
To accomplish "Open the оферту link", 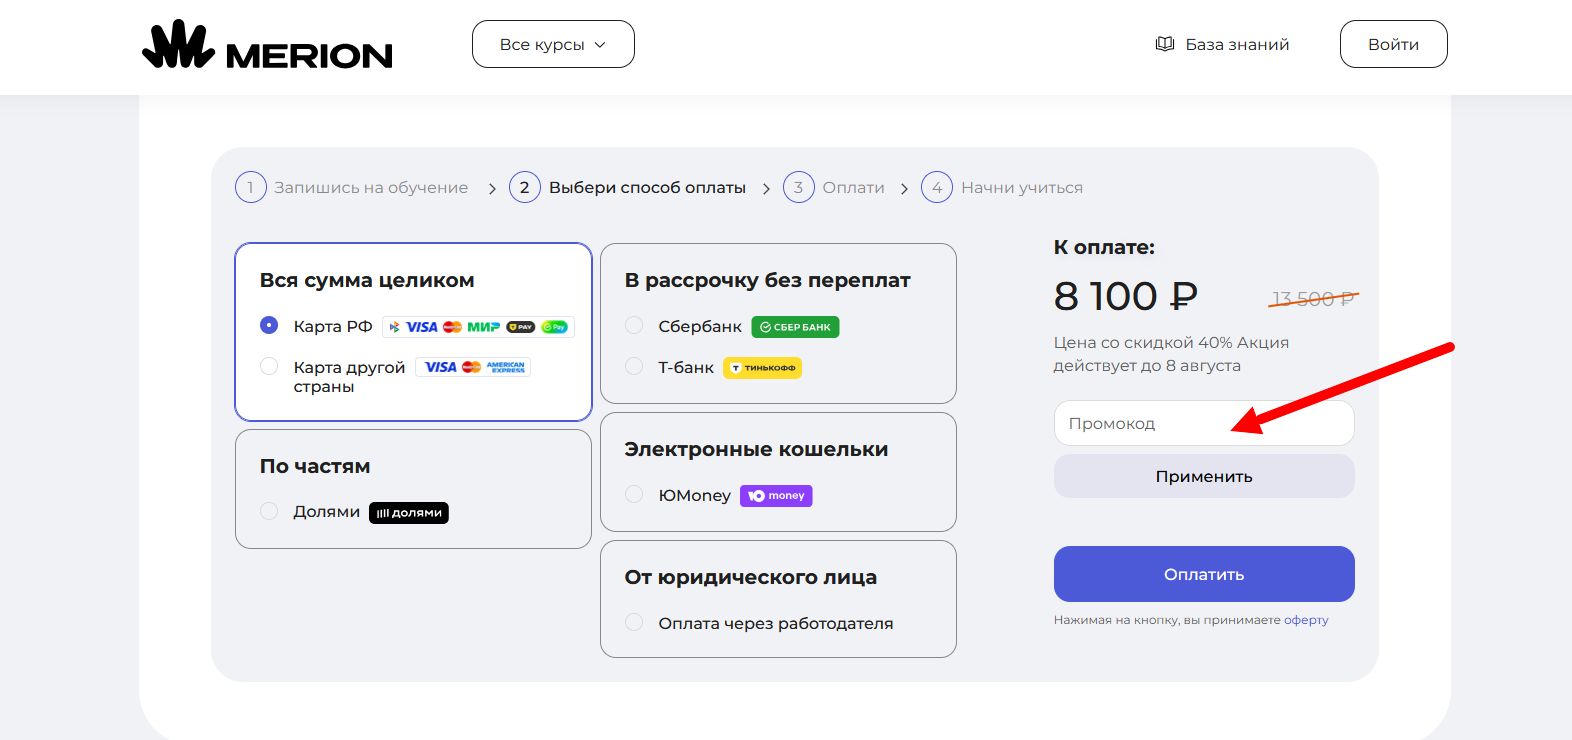I will coord(1306,620).
